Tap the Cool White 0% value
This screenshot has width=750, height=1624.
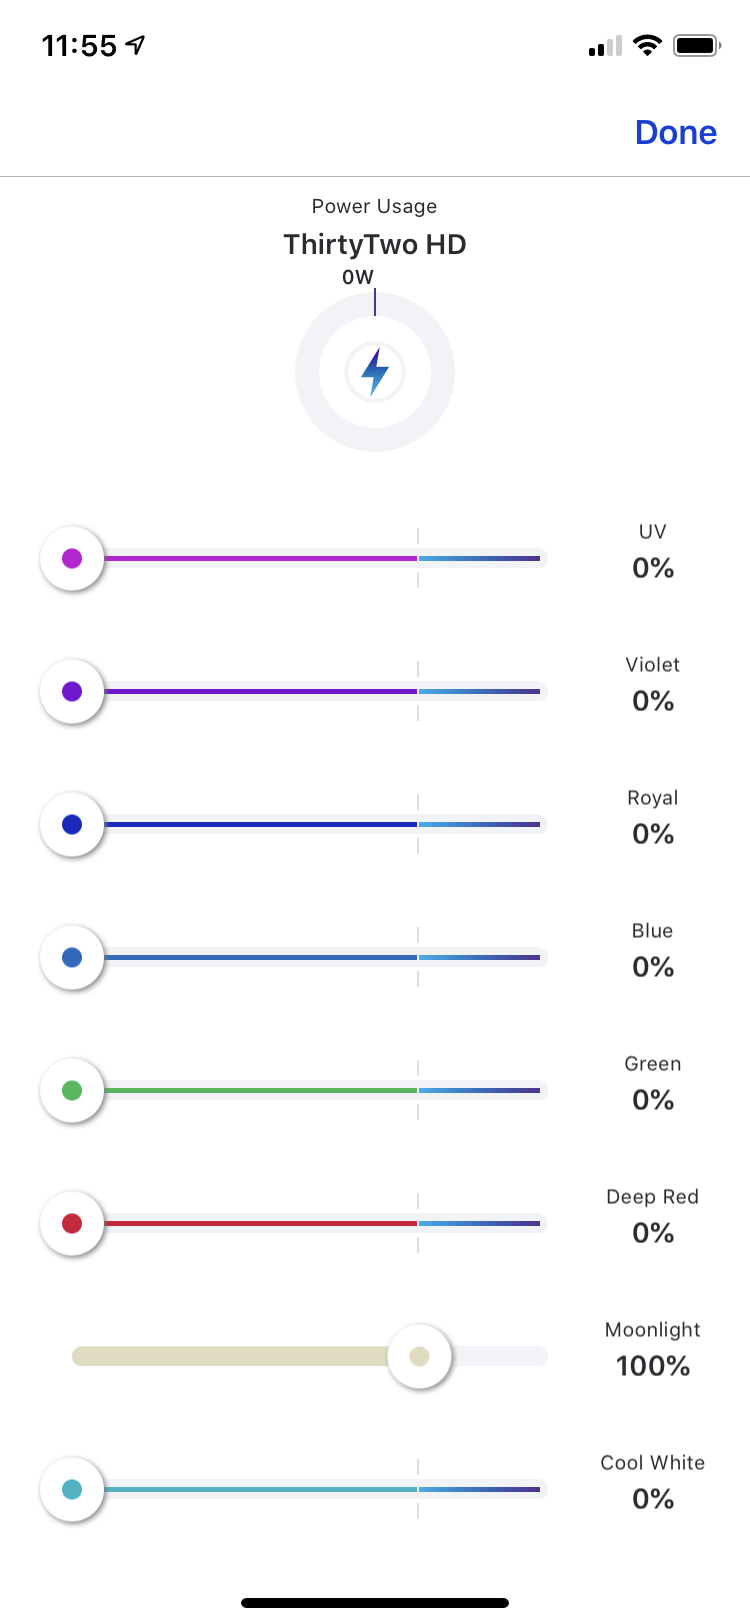pos(653,1499)
